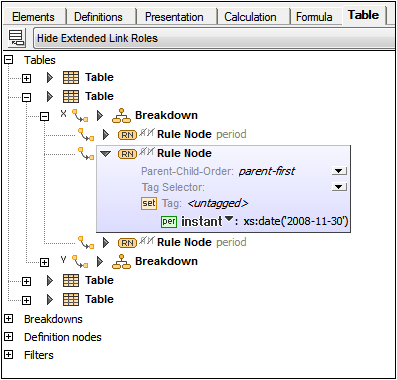Expand the Definition nodes section
This screenshot has height=380, width=397.
(9, 337)
